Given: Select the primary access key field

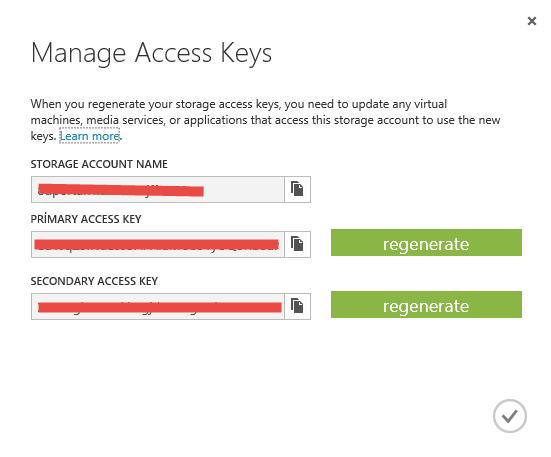Looking at the screenshot, I should point(157,244).
